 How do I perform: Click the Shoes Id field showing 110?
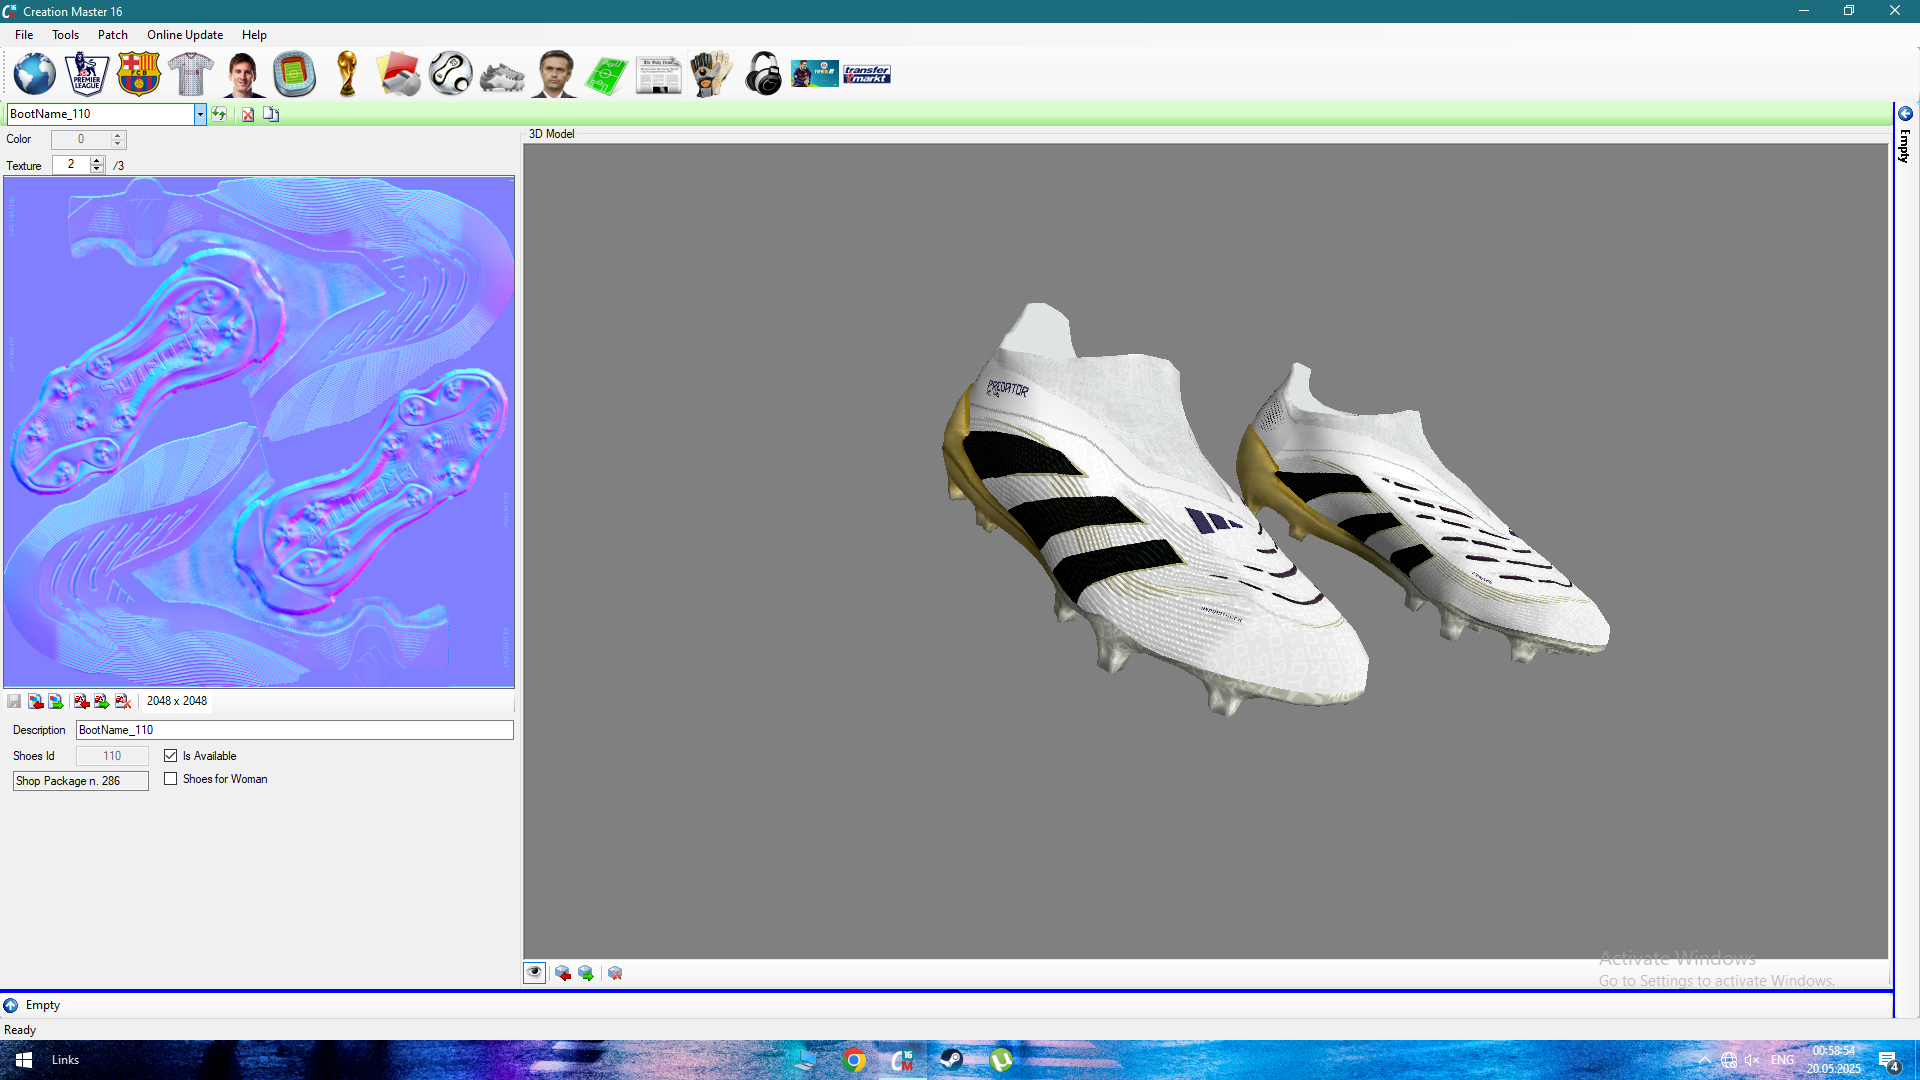112,756
